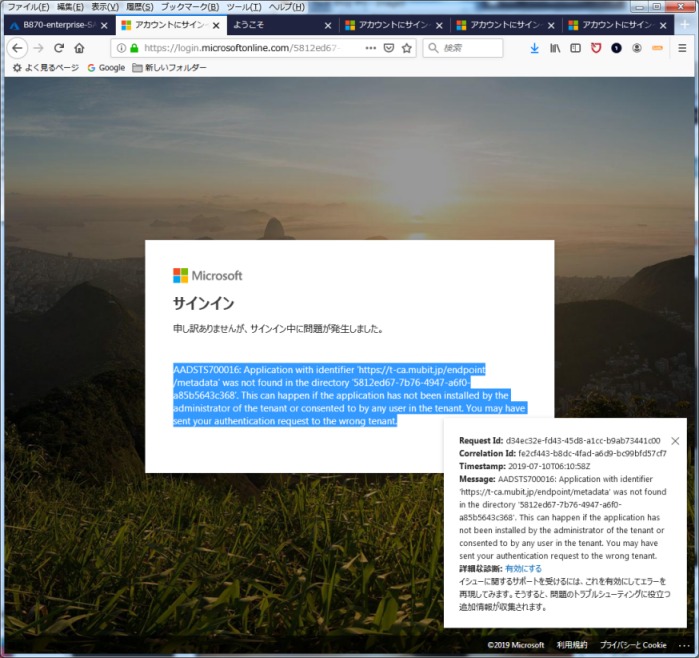Open page actions three-dot menu in address bar
This screenshot has height=658, width=699.
click(x=370, y=48)
